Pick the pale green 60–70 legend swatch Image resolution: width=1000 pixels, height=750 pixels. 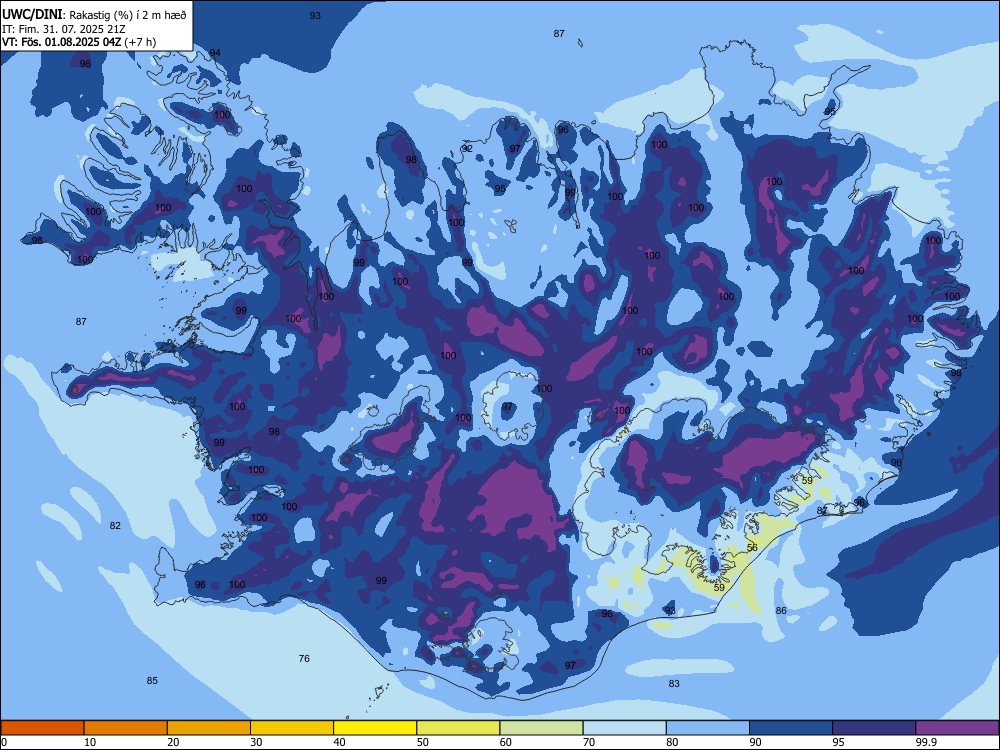(x=541, y=728)
